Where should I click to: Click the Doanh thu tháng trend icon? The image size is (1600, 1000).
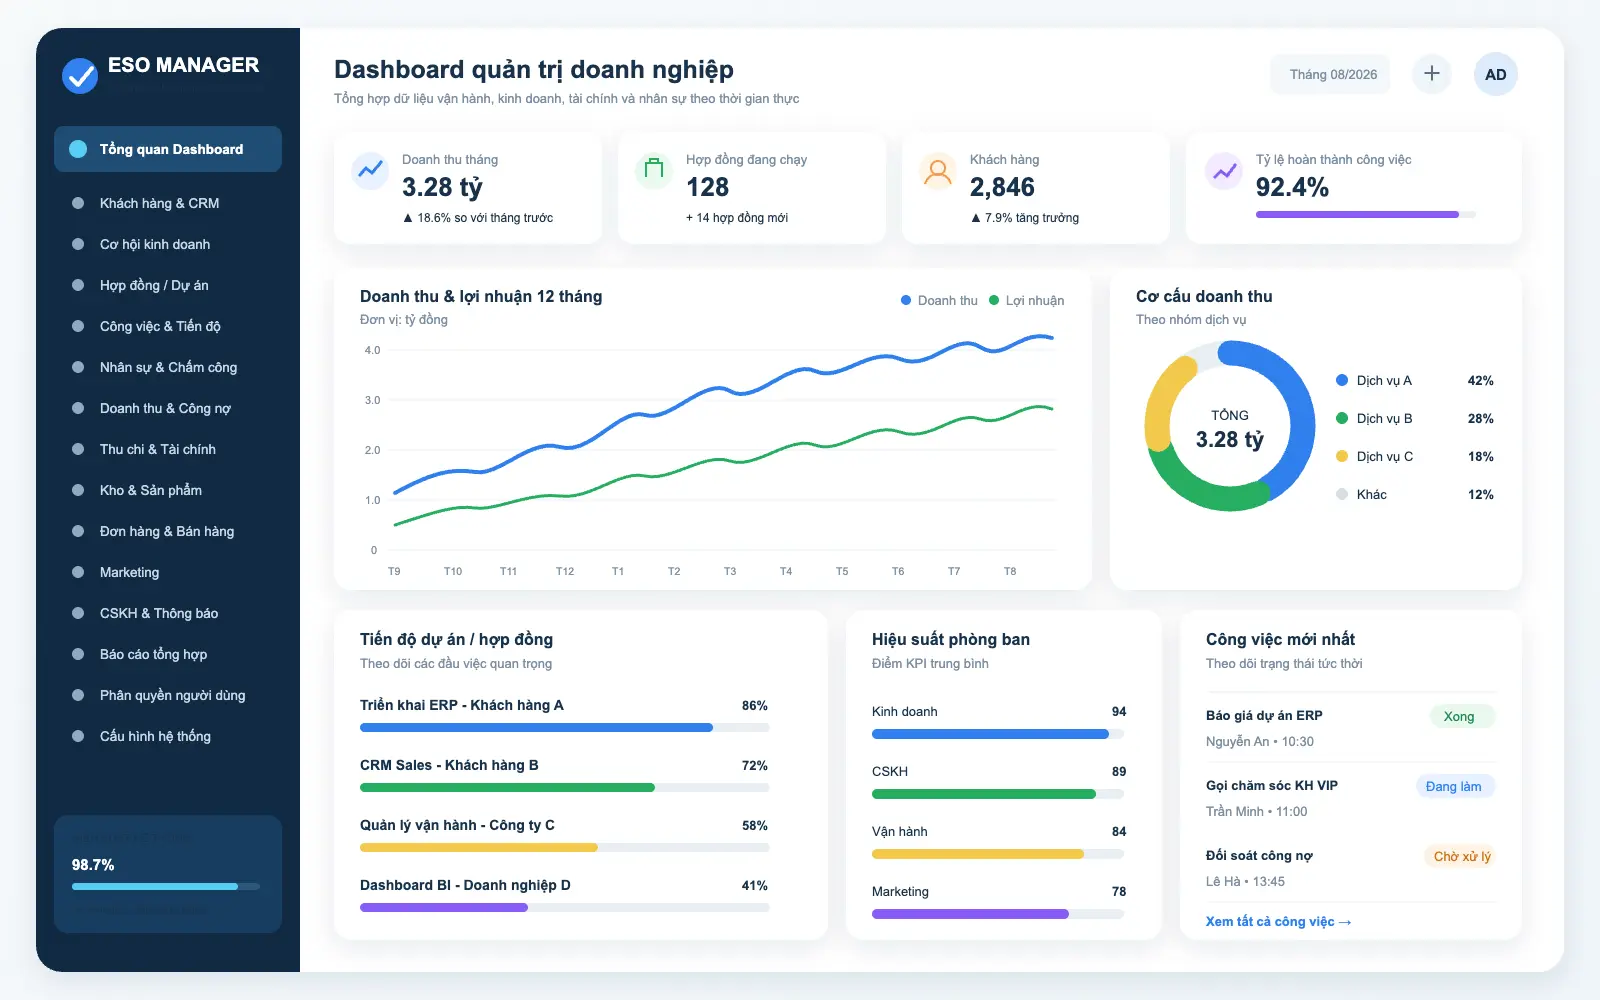(x=370, y=170)
